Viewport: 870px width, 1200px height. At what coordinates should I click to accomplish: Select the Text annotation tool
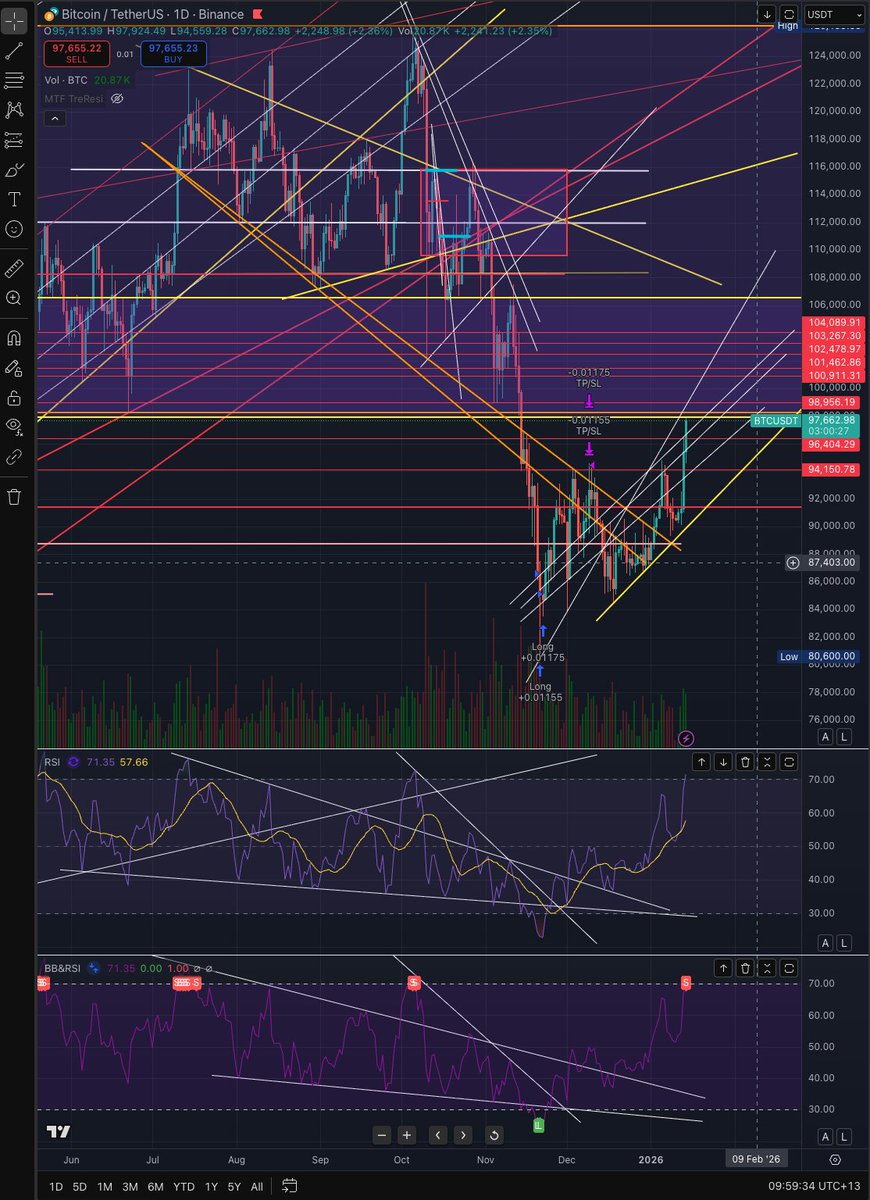click(14, 199)
